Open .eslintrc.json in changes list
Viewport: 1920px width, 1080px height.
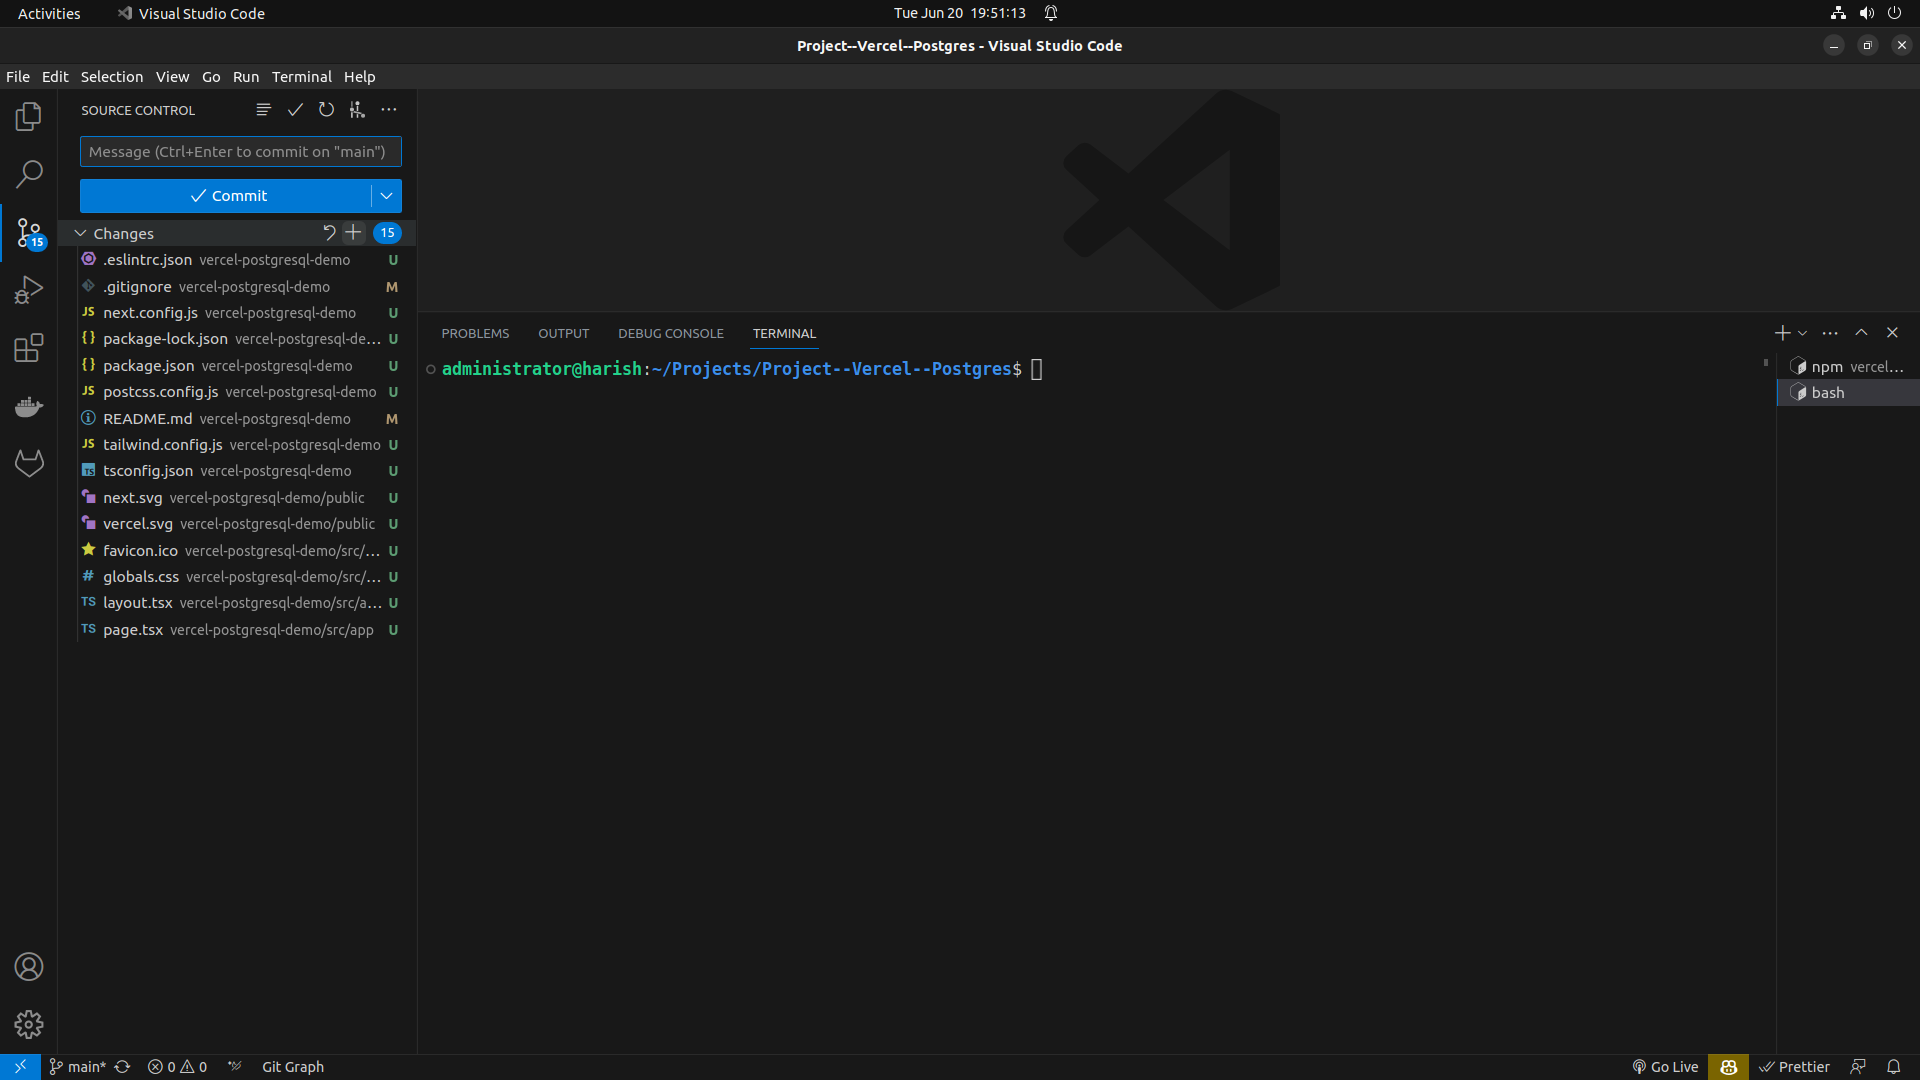pyautogui.click(x=237, y=260)
